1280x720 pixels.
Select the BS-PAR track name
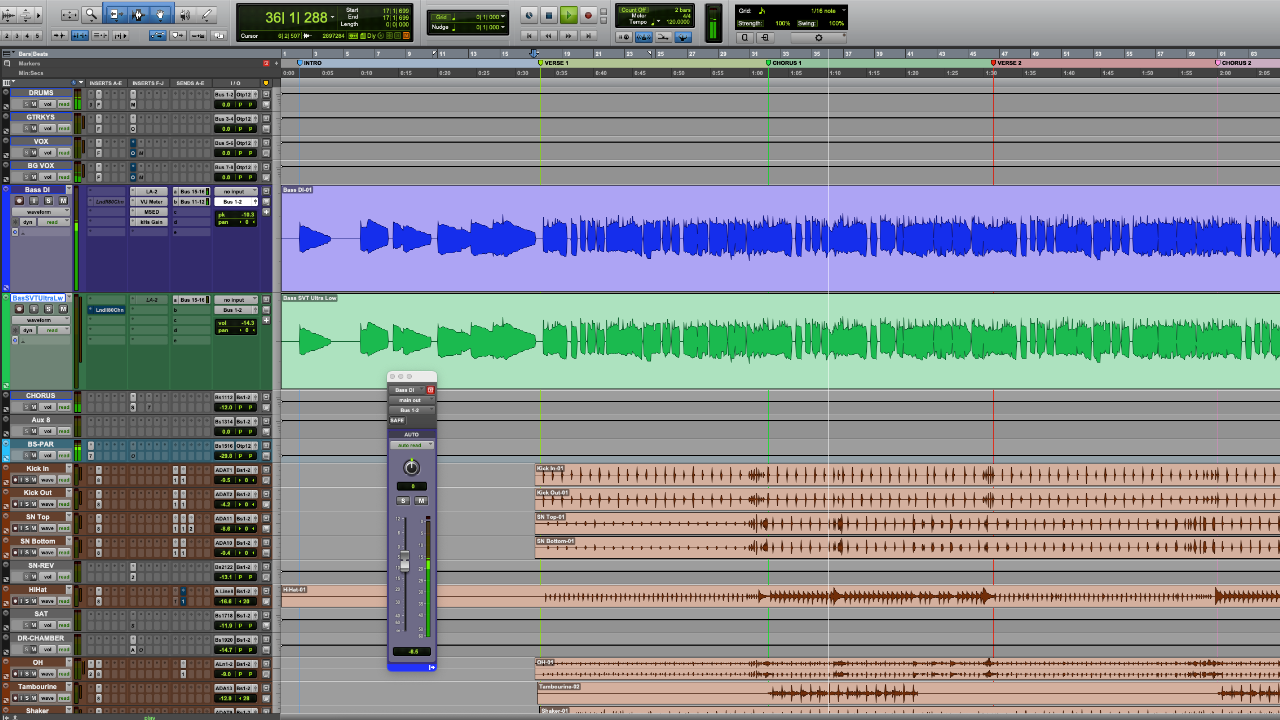[x=41, y=444]
